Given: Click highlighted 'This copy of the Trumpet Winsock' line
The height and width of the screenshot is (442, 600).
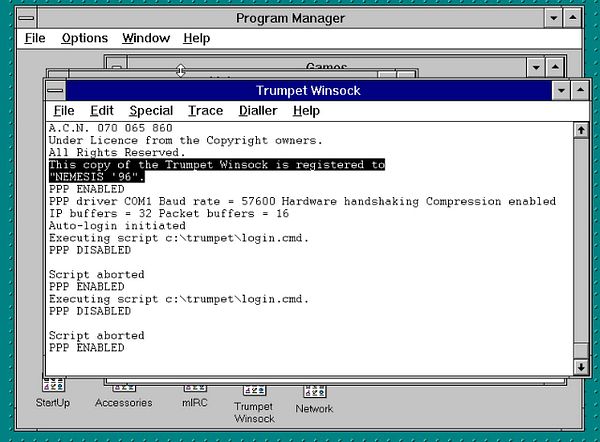Looking at the screenshot, I should pos(217,165).
